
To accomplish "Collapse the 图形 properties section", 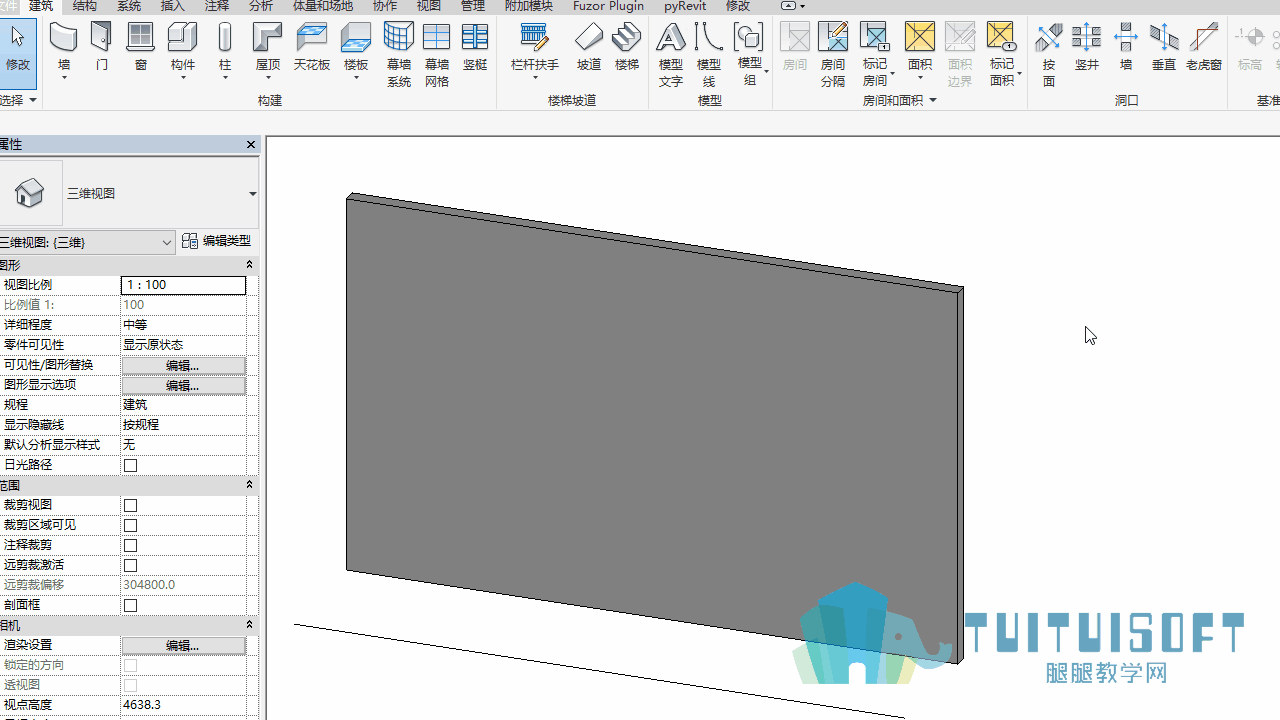I will click(249, 265).
